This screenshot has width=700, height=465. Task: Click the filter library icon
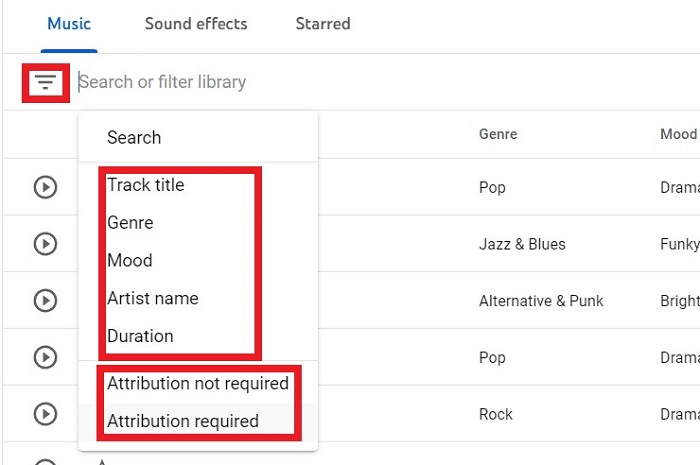(x=45, y=82)
